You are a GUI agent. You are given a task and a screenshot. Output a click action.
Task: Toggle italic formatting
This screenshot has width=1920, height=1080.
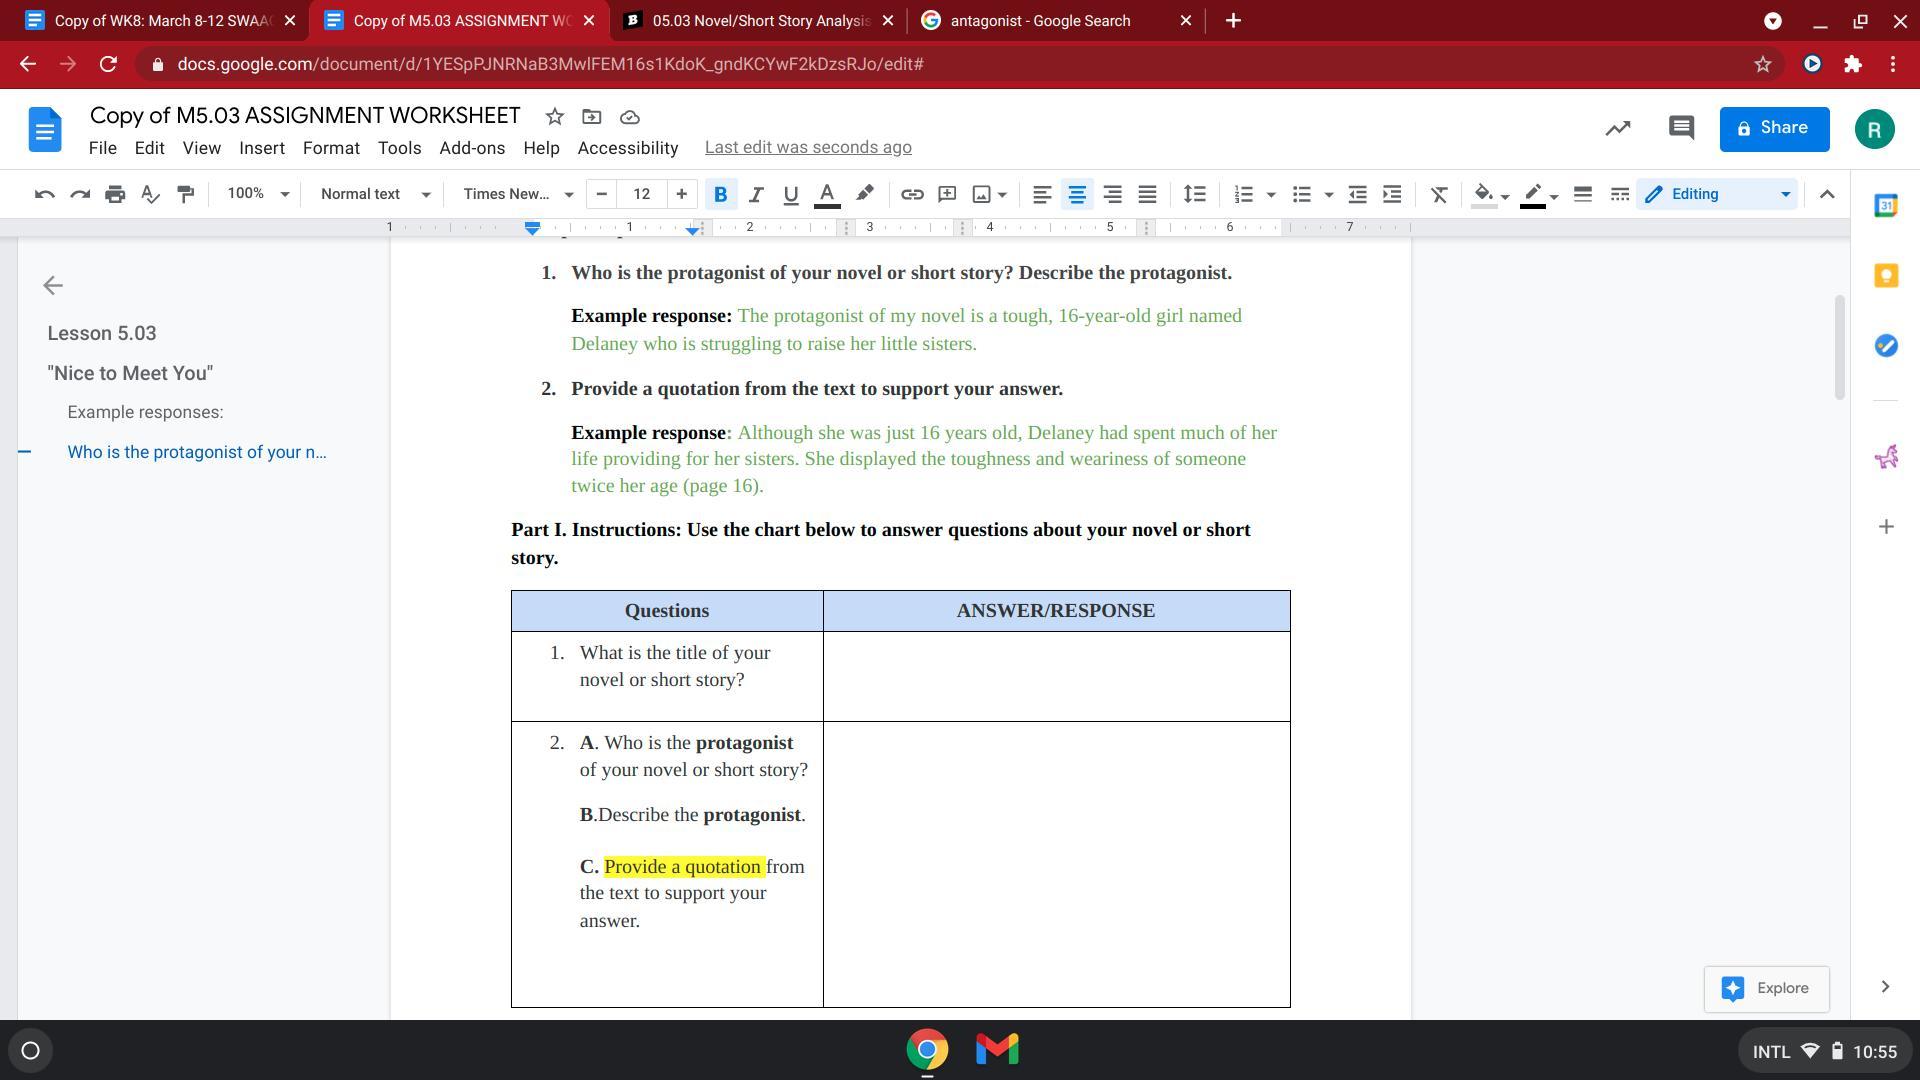pyautogui.click(x=755, y=194)
